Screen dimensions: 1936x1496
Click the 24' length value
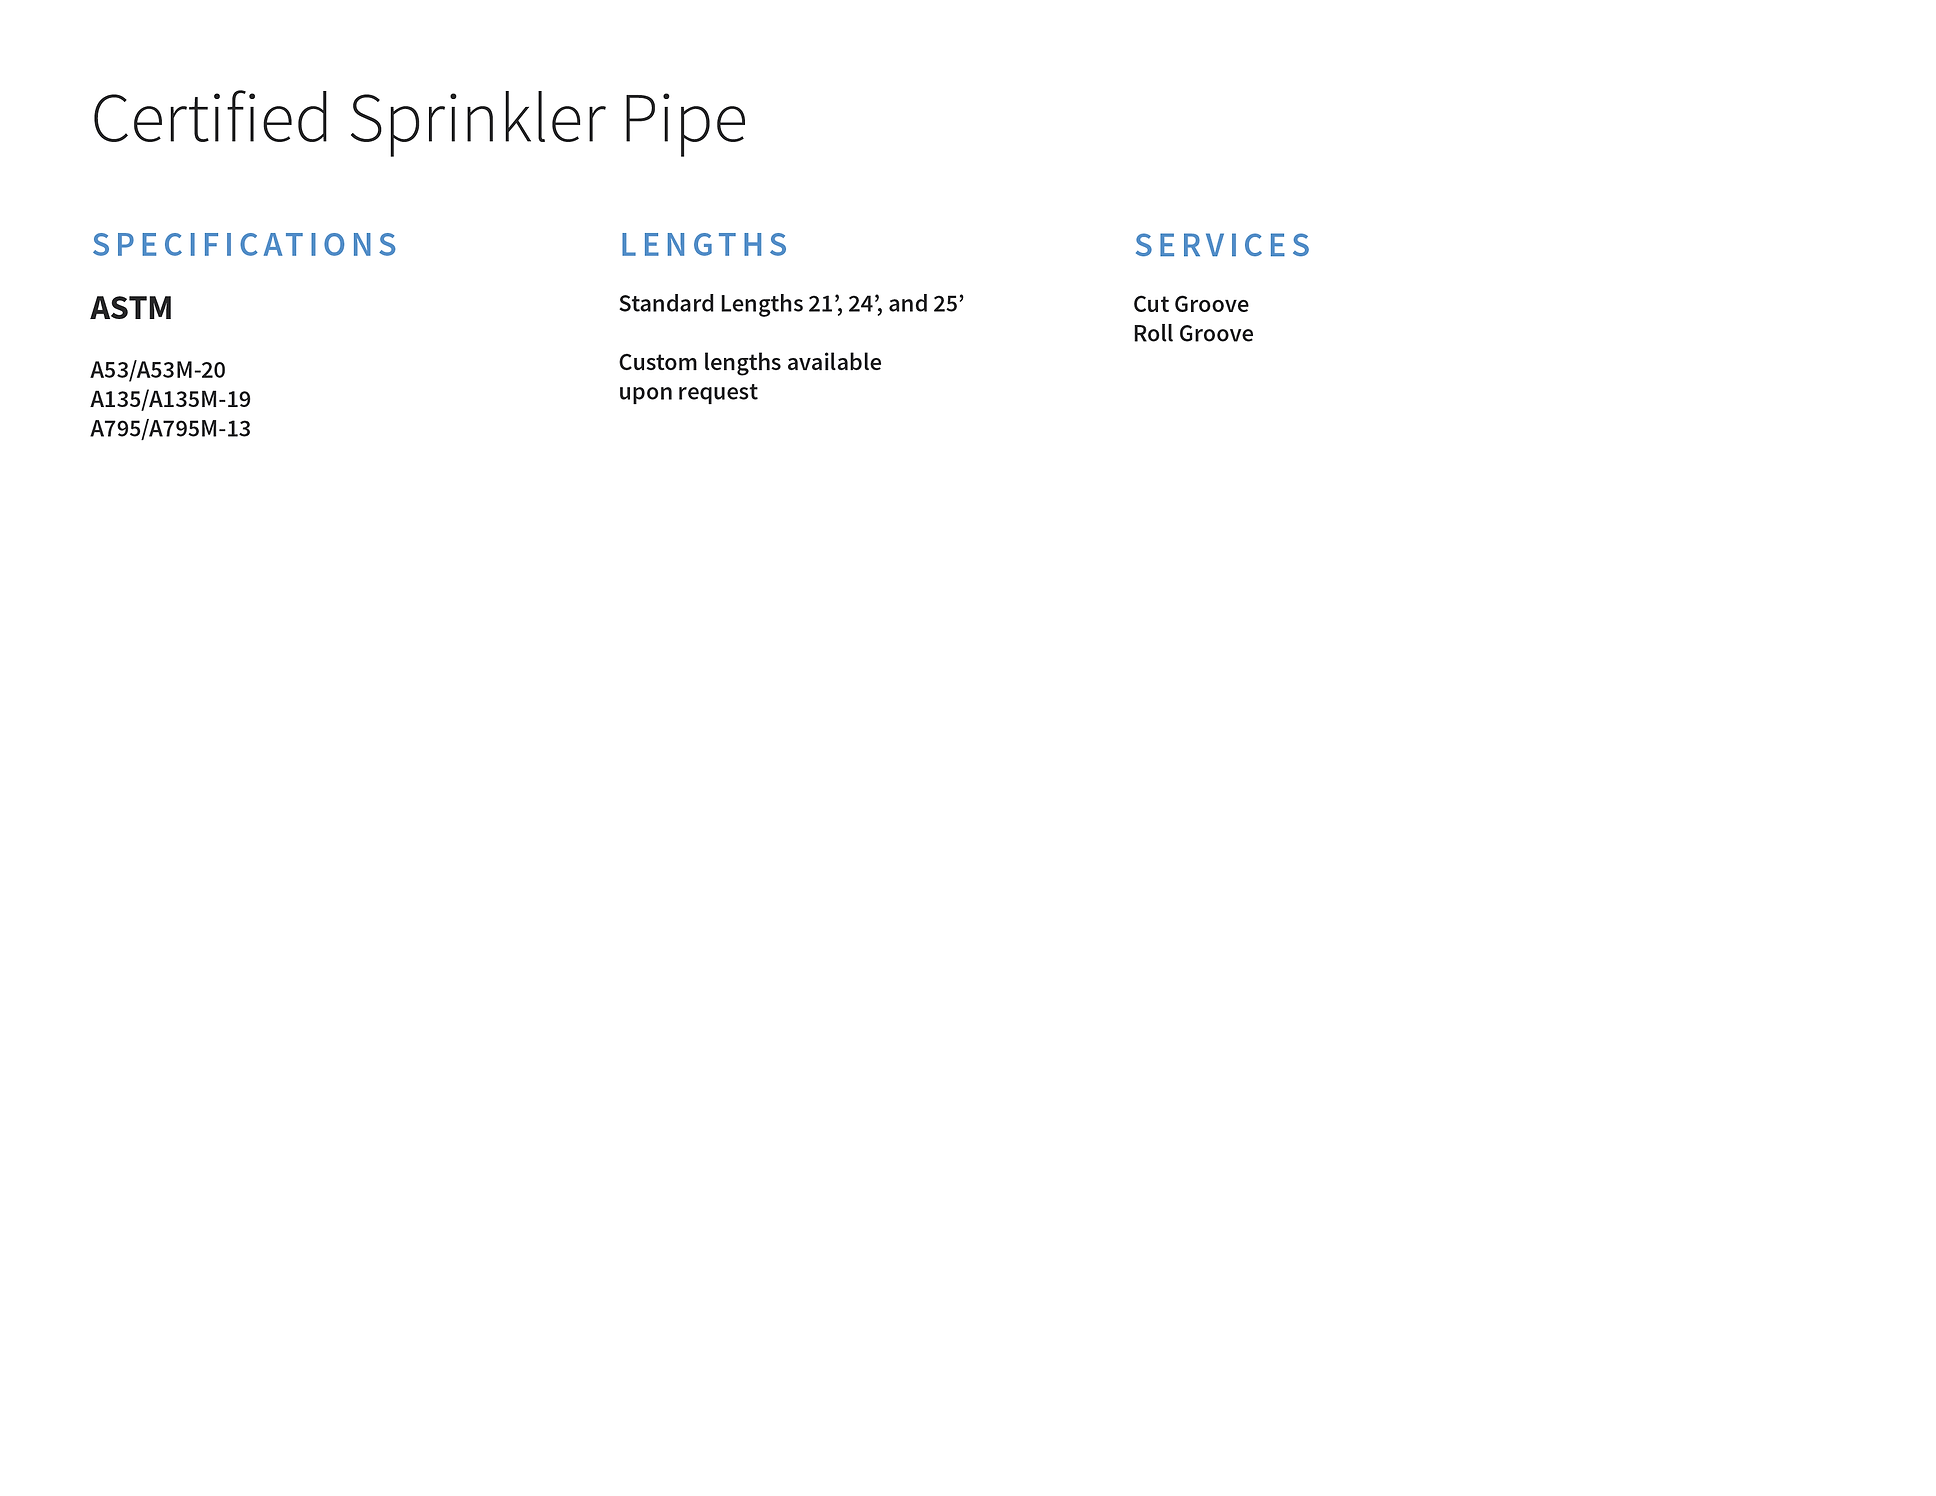tap(864, 304)
